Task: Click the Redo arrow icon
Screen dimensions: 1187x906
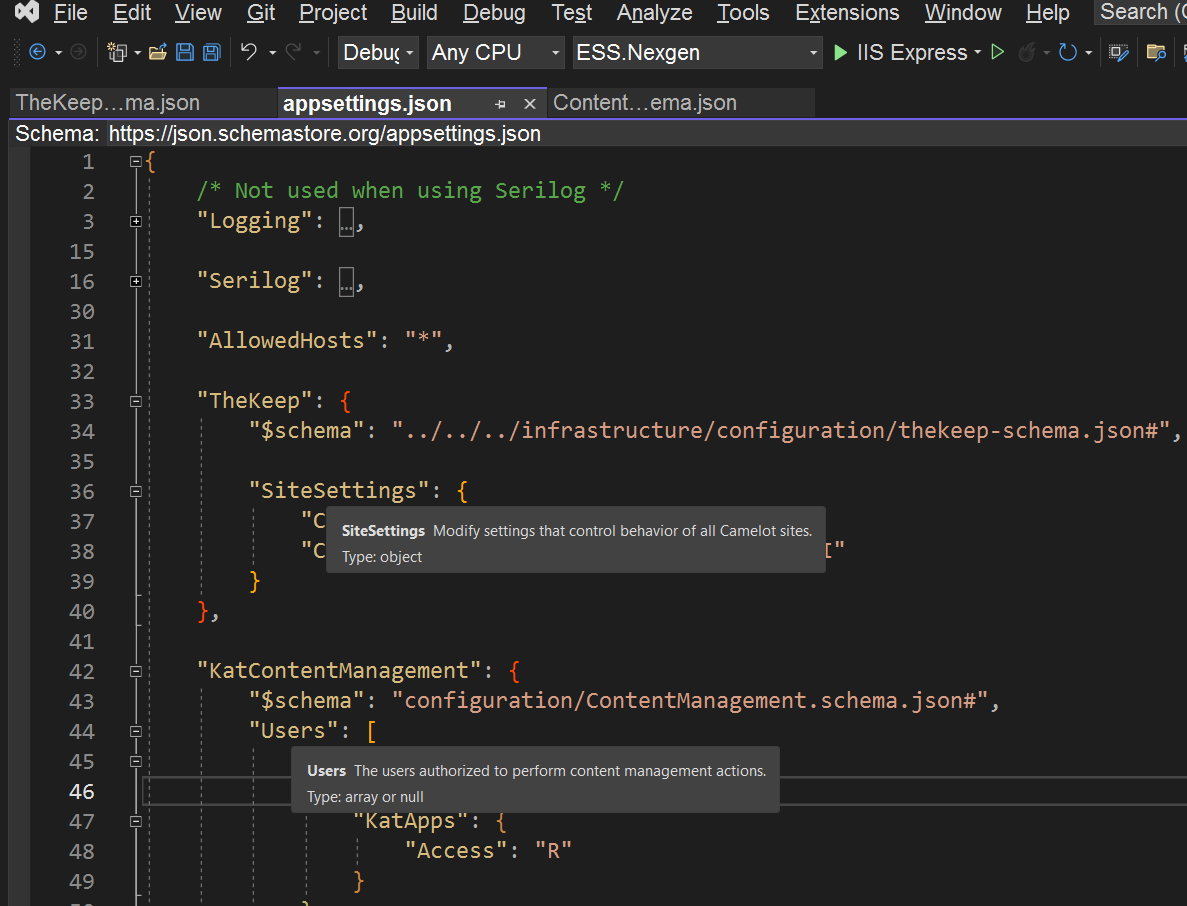Action: tap(294, 51)
